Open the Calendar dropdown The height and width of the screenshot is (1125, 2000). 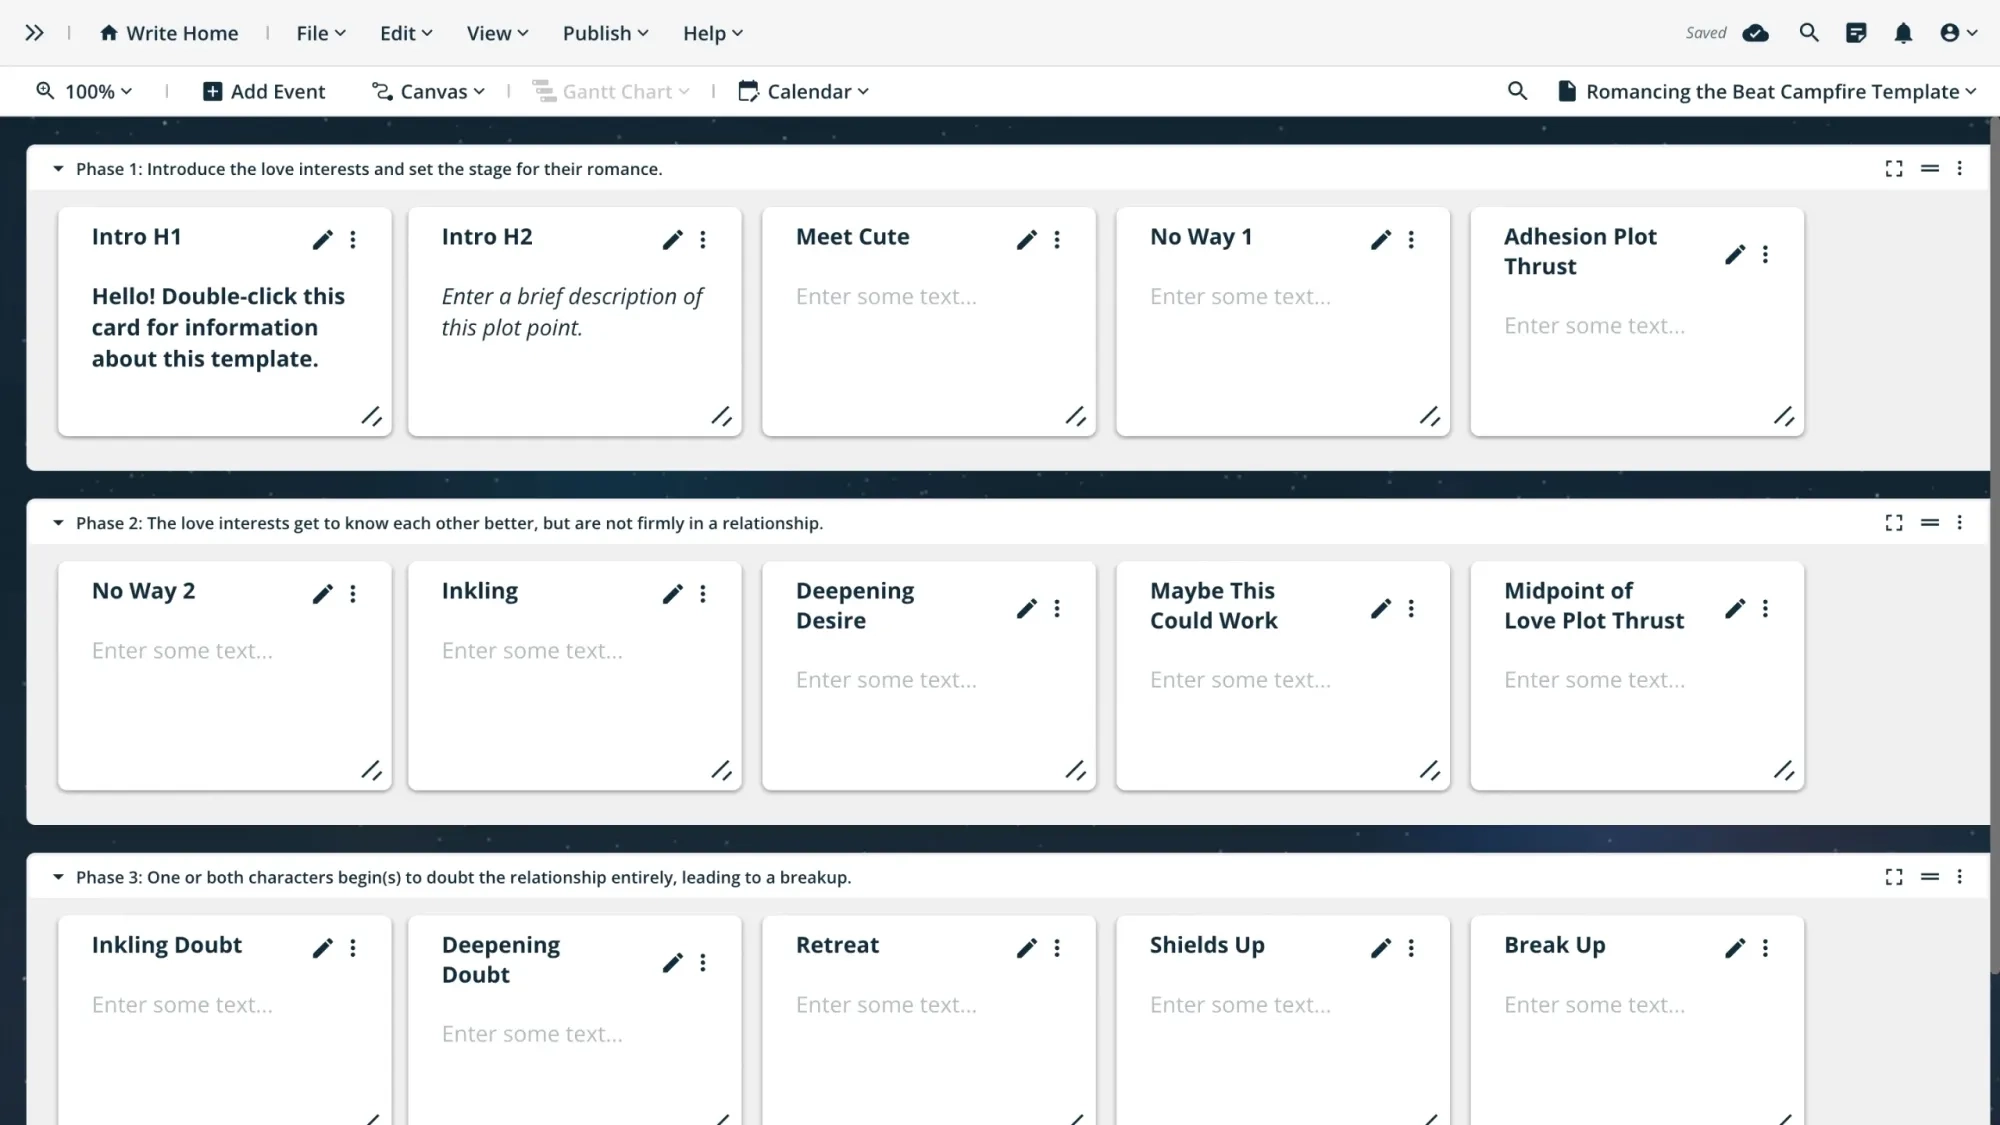(804, 91)
